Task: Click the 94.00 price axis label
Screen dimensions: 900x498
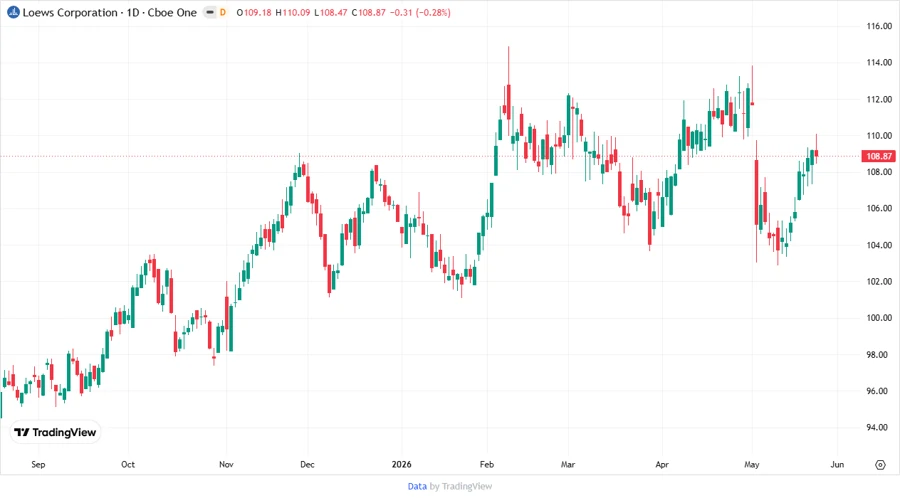Action: pyautogui.click(x=879, y=427)
